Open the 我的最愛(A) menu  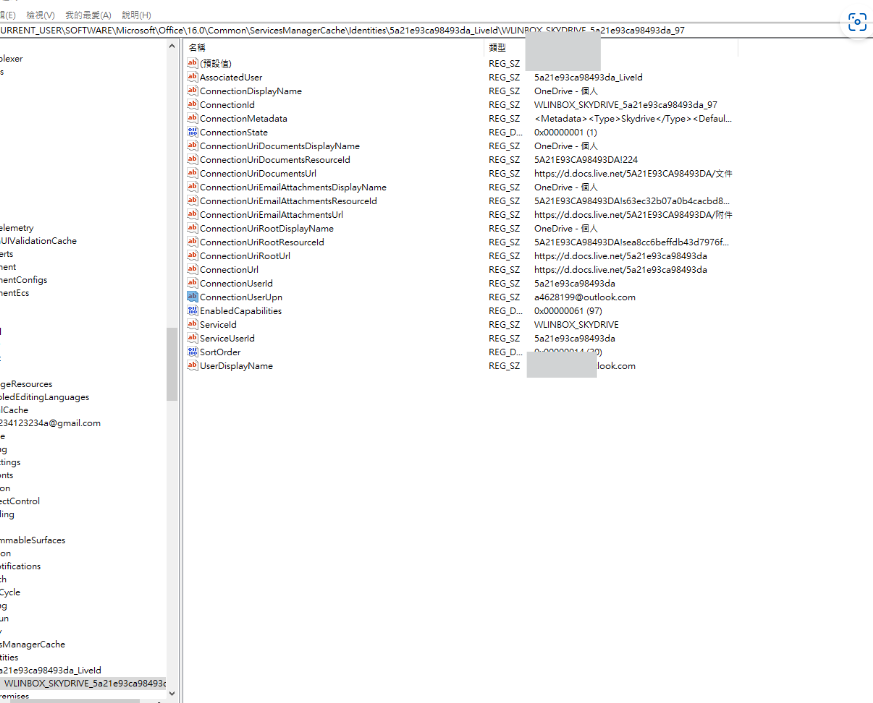[89, 15]
